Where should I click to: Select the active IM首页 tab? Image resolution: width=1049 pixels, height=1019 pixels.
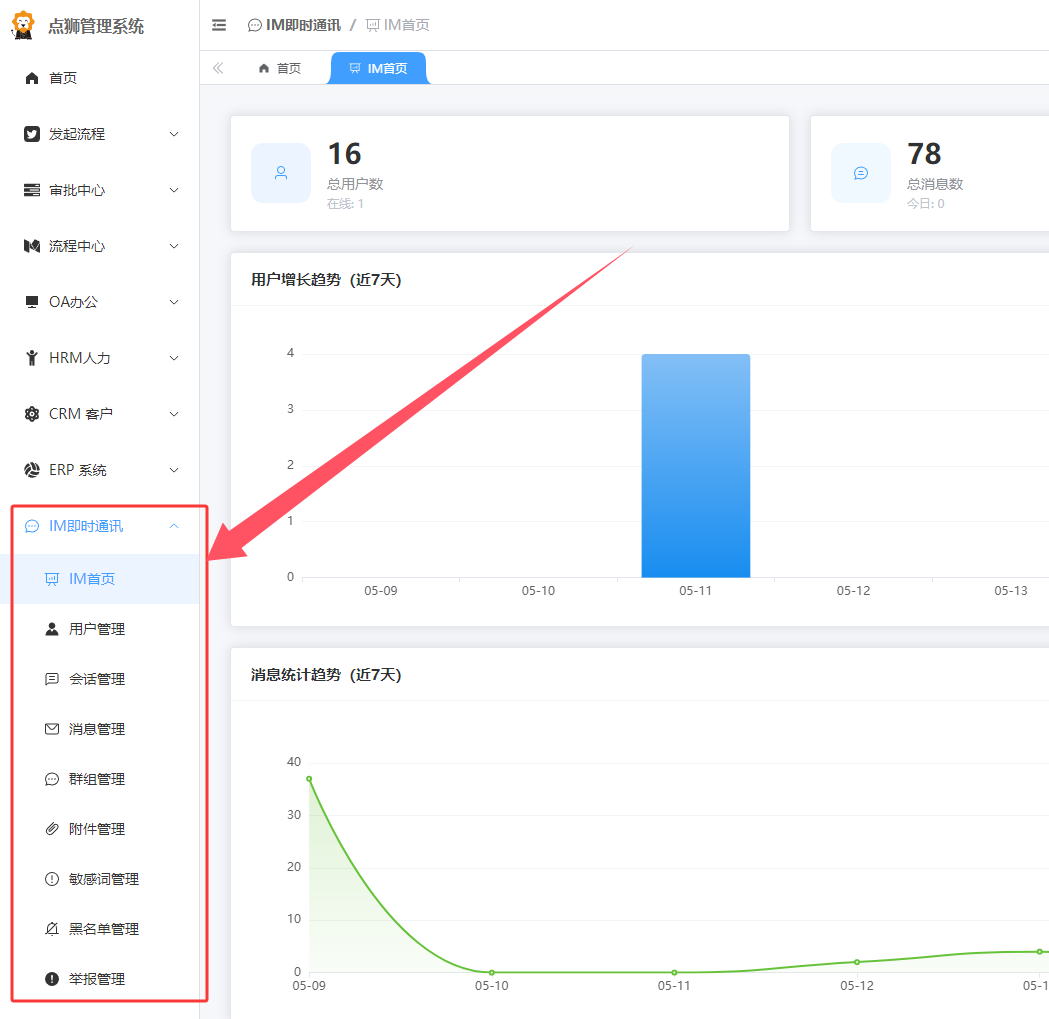click(379, 68)
